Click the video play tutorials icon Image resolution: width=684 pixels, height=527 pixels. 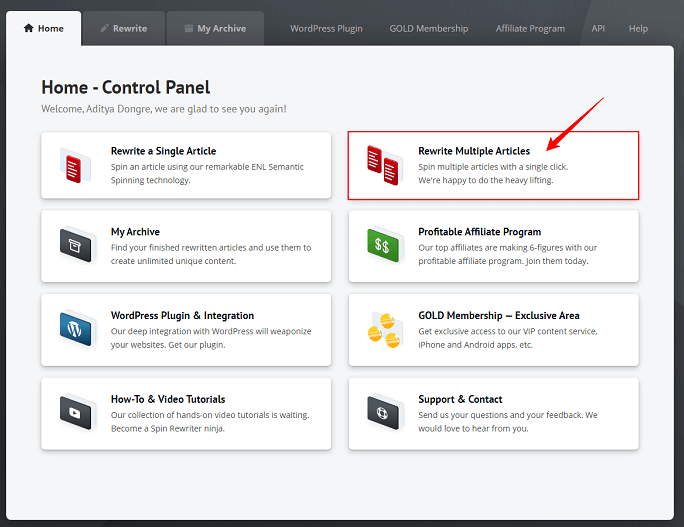point(76,412)
